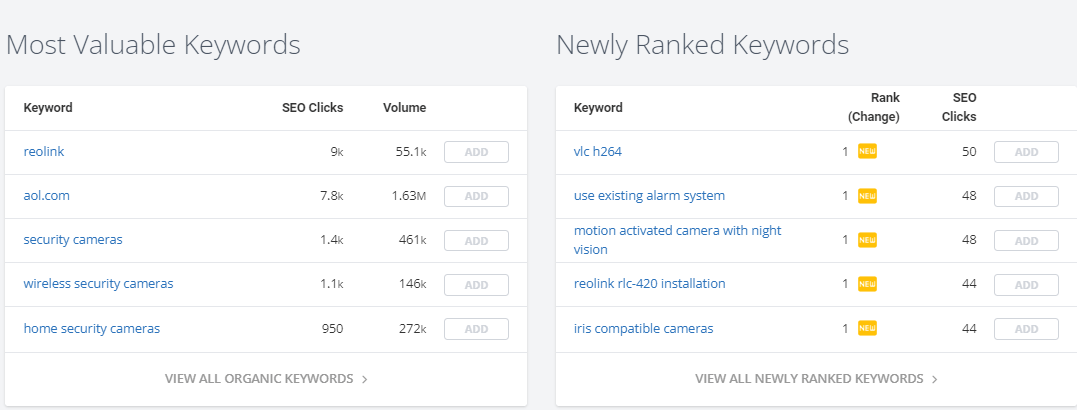The image size is (1077, 410).
Task: Click the Rank (Change) column header
Action: click(874, 107)
